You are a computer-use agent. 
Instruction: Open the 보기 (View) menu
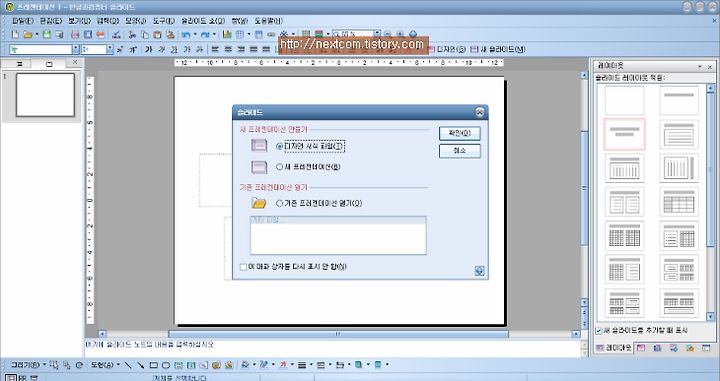79,21
